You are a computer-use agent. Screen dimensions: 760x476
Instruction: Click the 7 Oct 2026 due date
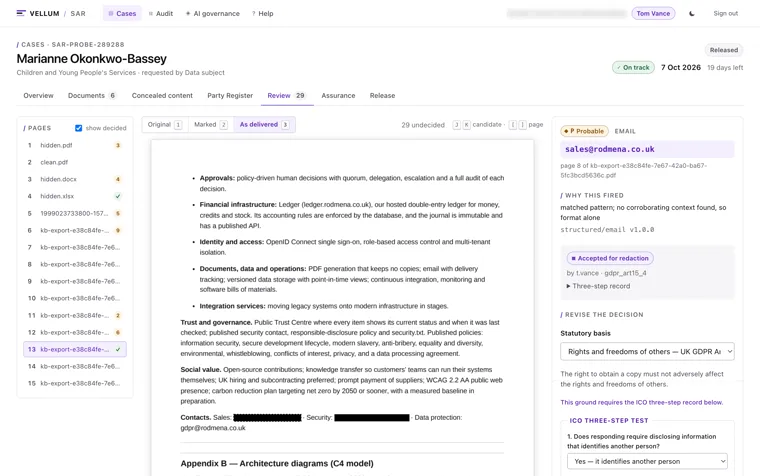coord(681,67)
